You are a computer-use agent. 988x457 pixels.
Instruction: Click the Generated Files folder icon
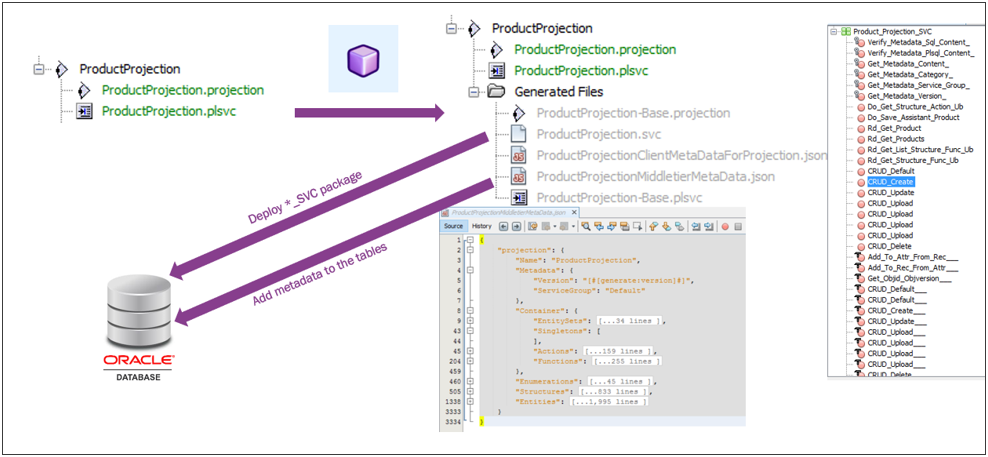click(497, 92)
